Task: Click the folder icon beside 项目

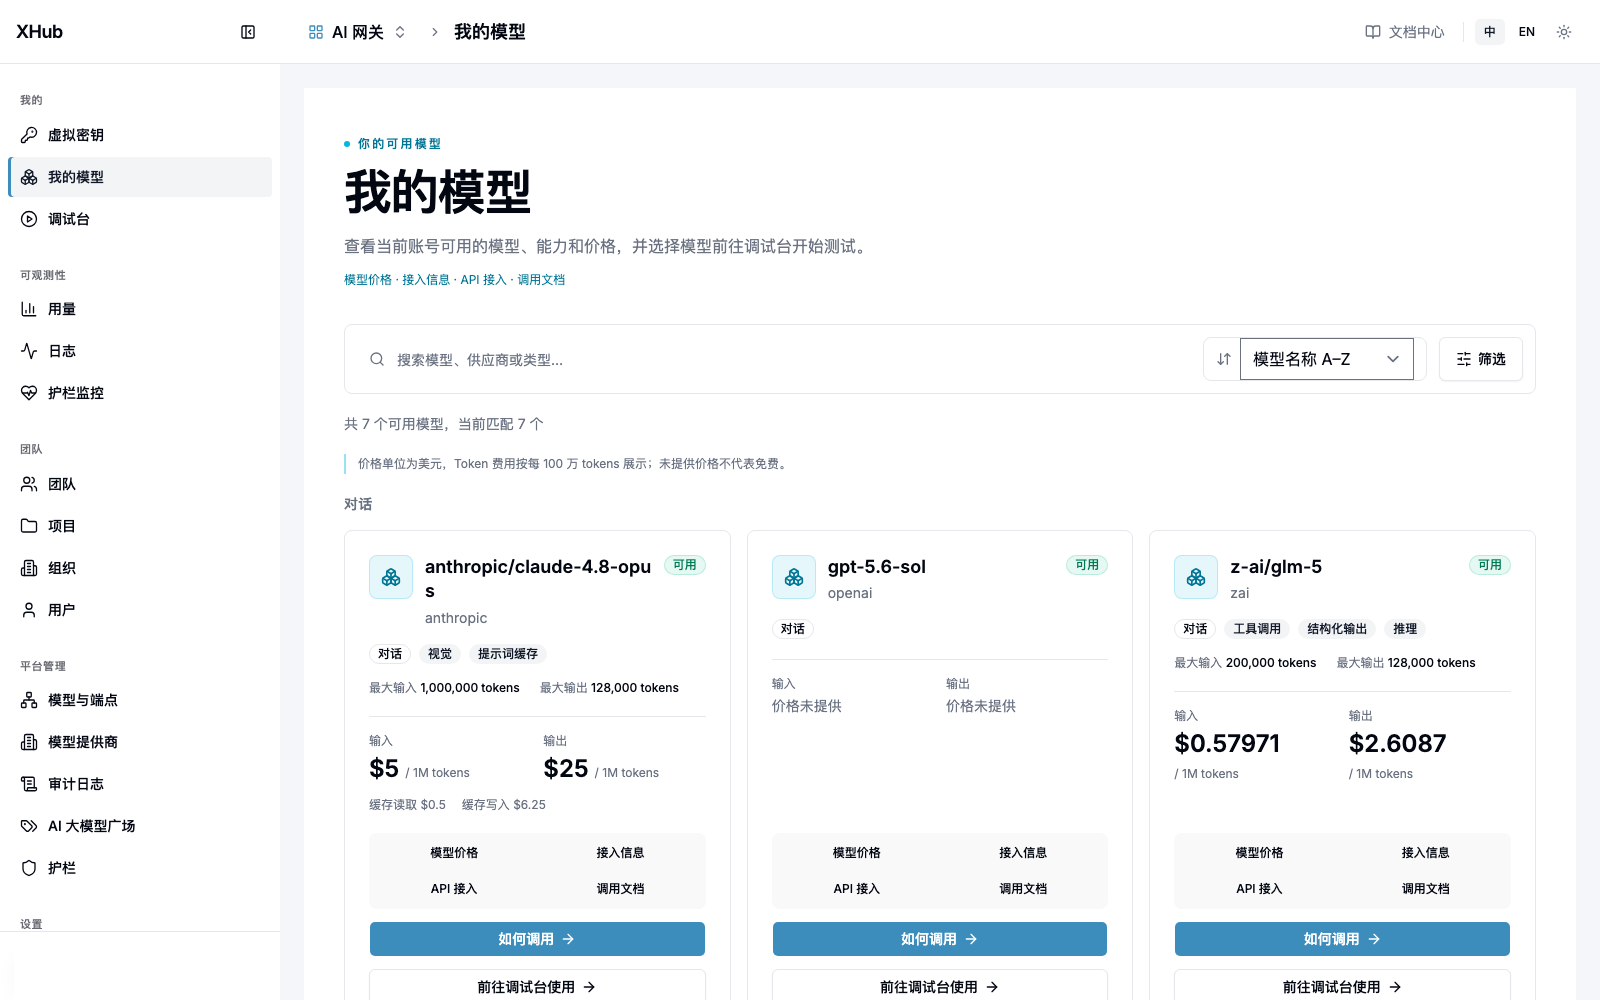Action: pos(29,526)
